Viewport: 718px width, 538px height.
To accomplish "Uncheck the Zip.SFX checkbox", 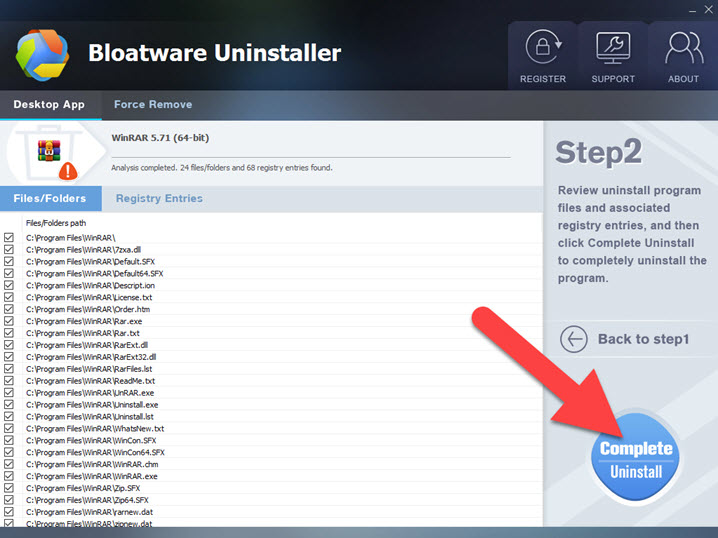I will pos(9,488).
